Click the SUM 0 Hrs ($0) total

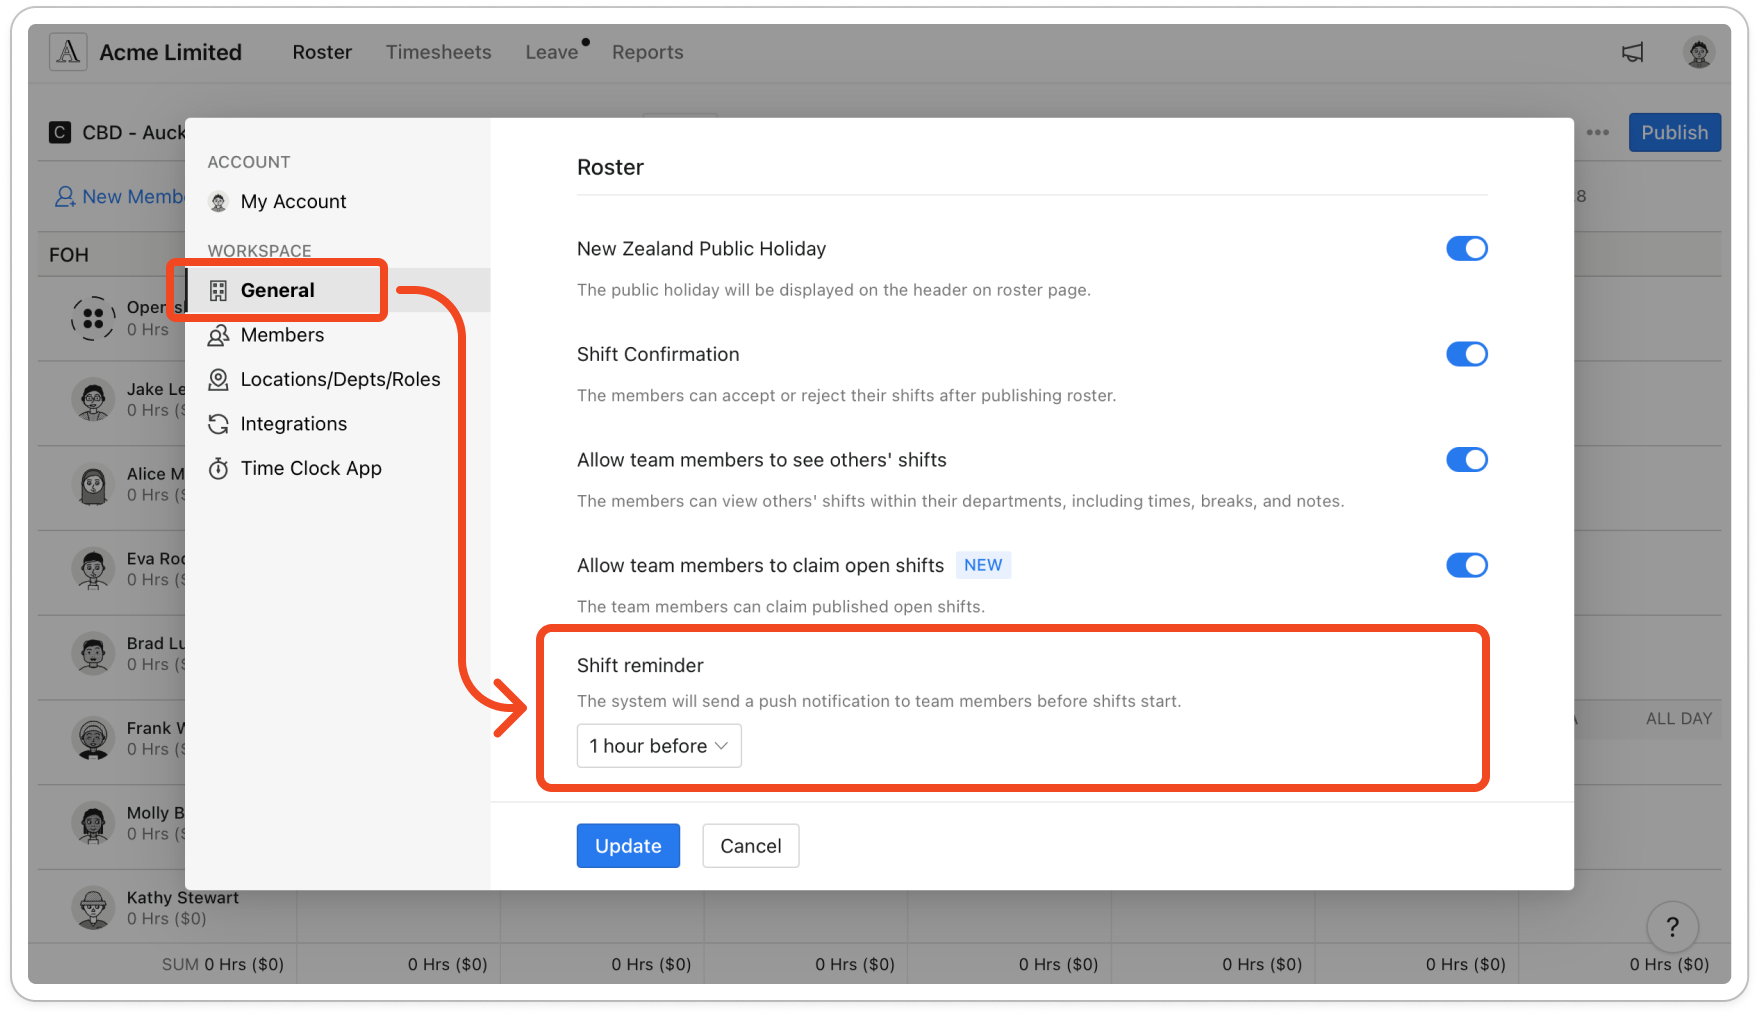coord(223,965)
